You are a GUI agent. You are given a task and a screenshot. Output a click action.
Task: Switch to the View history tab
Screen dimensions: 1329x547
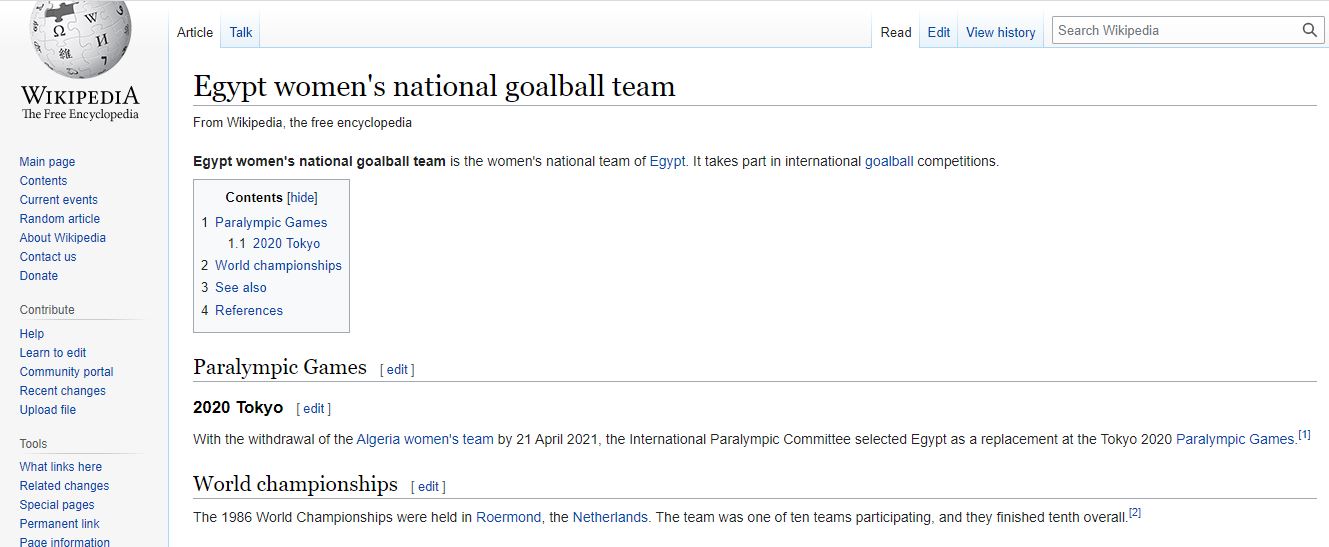[x=1000, y=32]
